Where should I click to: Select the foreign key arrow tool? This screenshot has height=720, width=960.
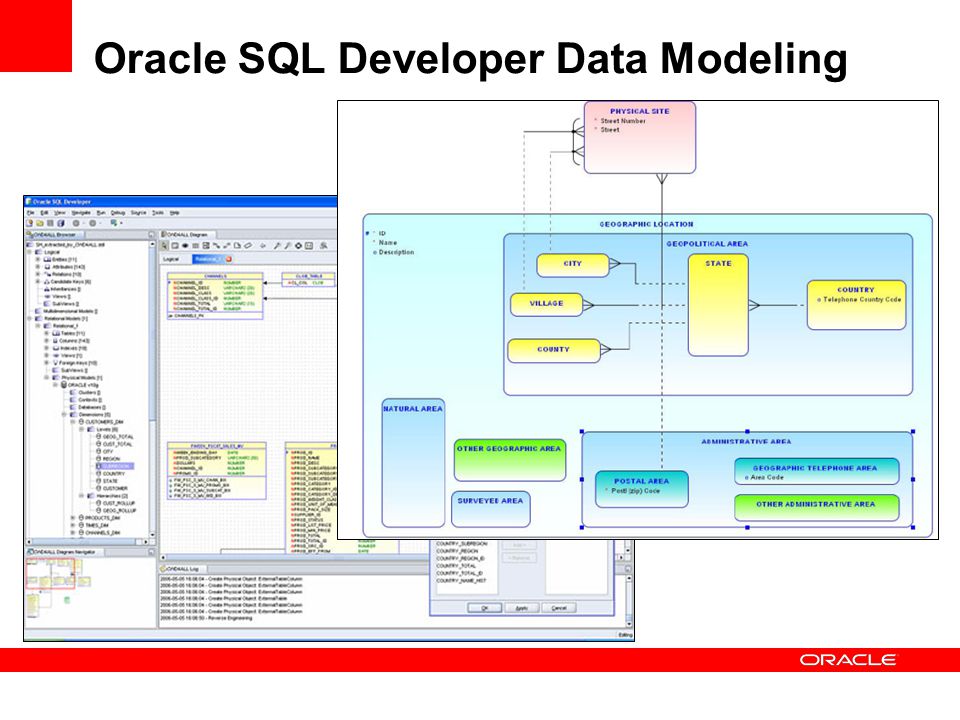coord(227,246)
